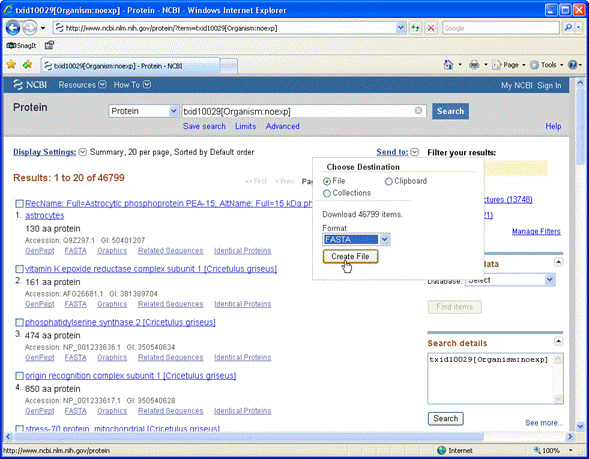Screen dimensions: 589x459
Task: Open the Protein database dropdown
Action: coord(143,111)
